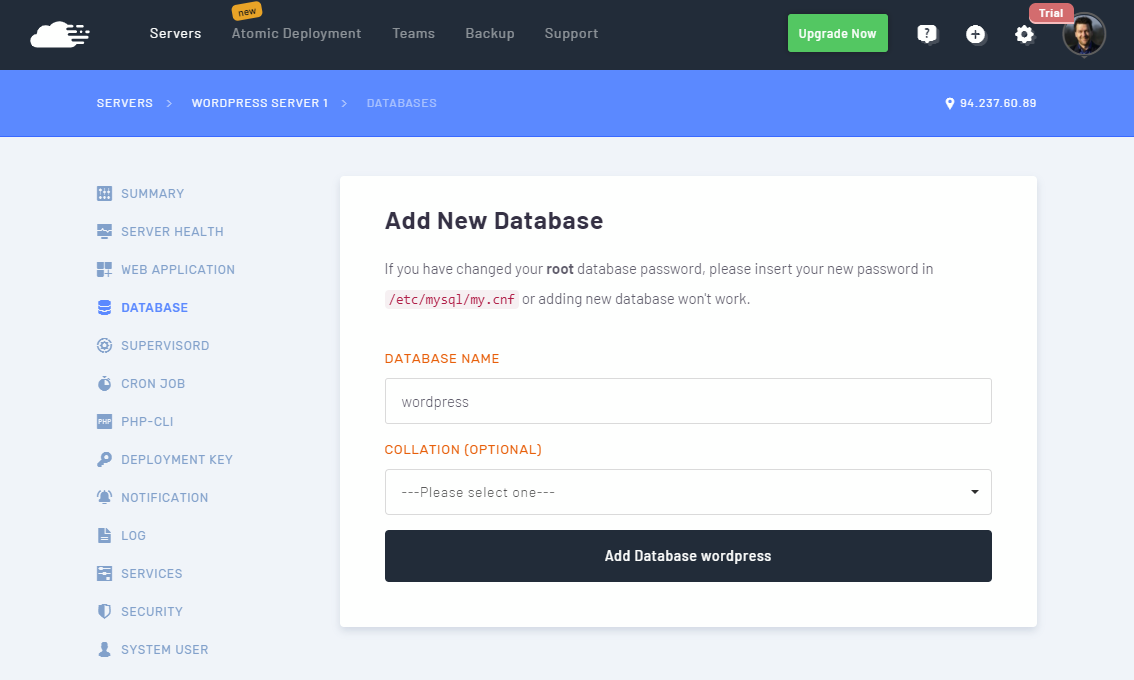Click the RunCloud cloud logo
The width and height of the screenshot is (1134, 680).
tap(60, 35)
